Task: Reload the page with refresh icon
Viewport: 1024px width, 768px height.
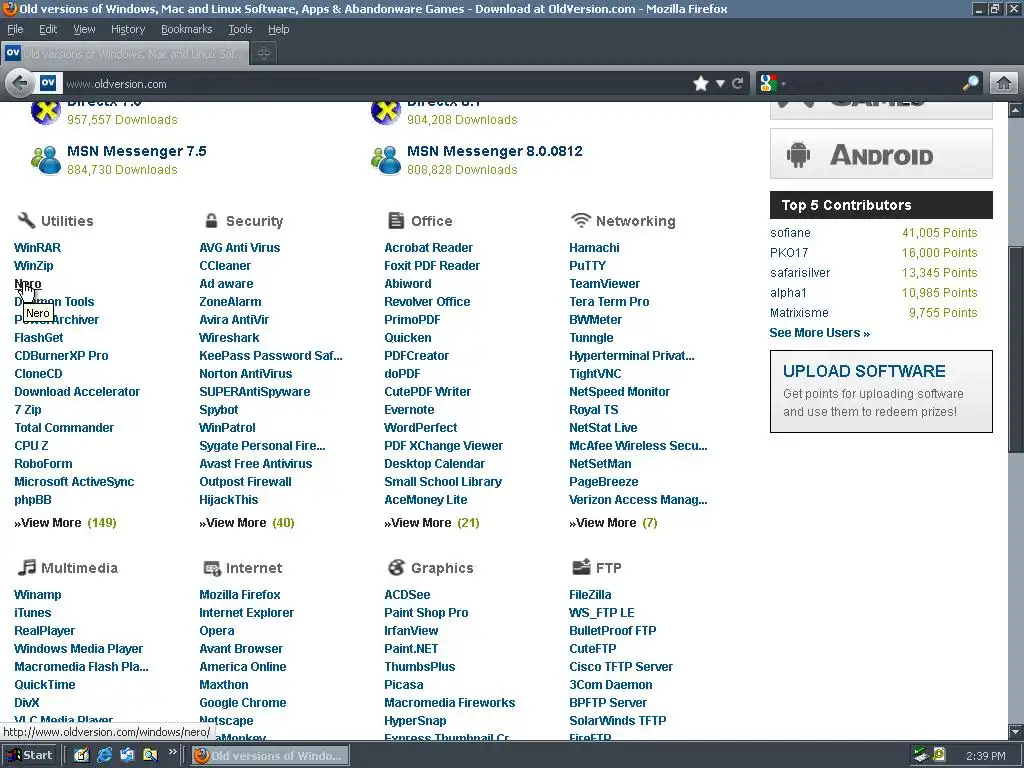Action: pos(738,84)
